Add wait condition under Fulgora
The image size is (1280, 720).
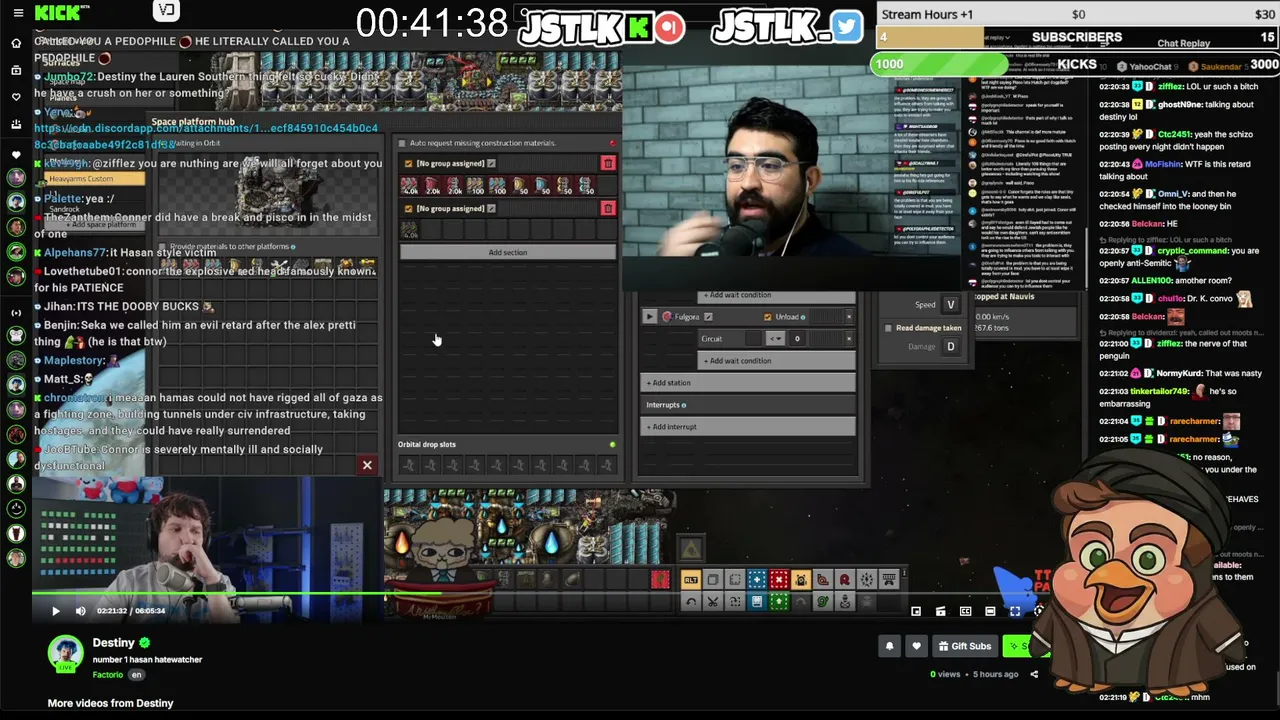[776, 360]
